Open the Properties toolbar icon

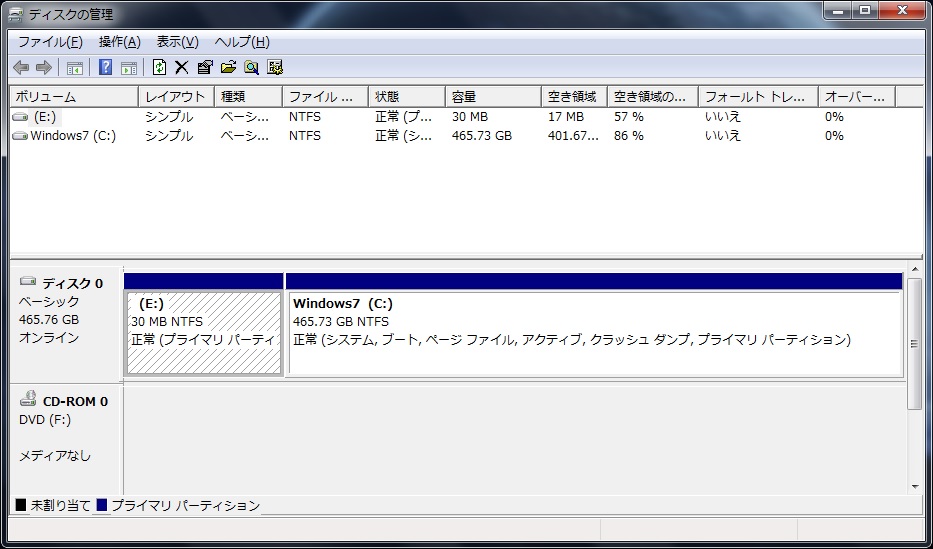(x=205, y=67)
